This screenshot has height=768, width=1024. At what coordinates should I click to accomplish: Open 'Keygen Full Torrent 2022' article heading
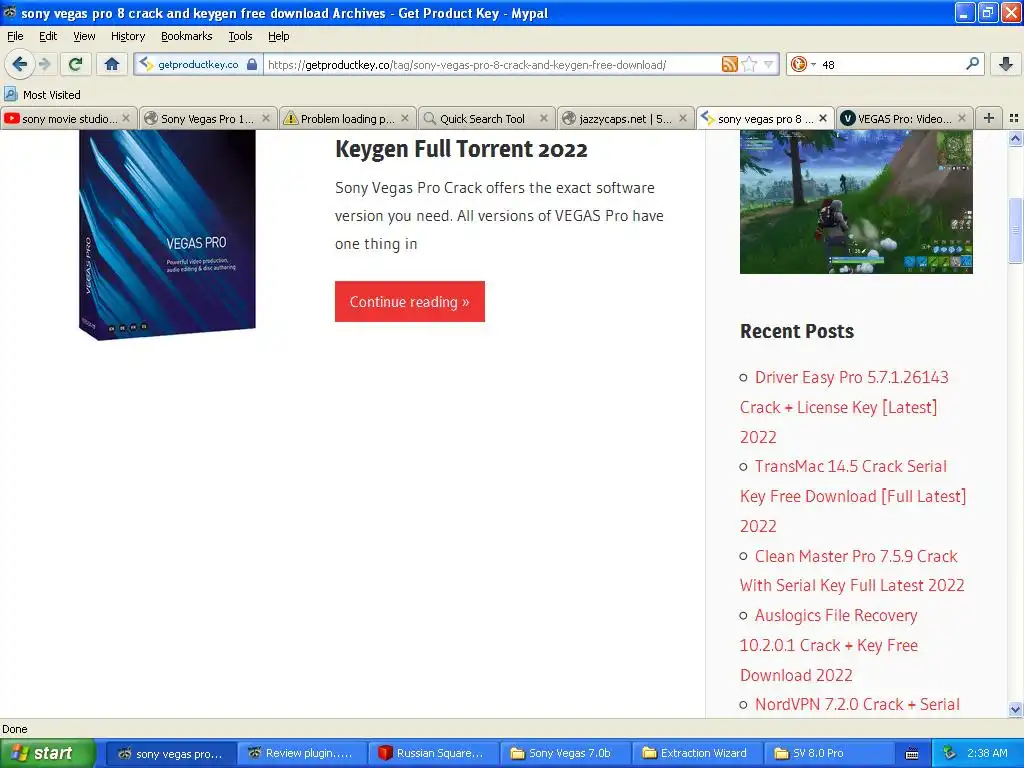coord(461,149)
